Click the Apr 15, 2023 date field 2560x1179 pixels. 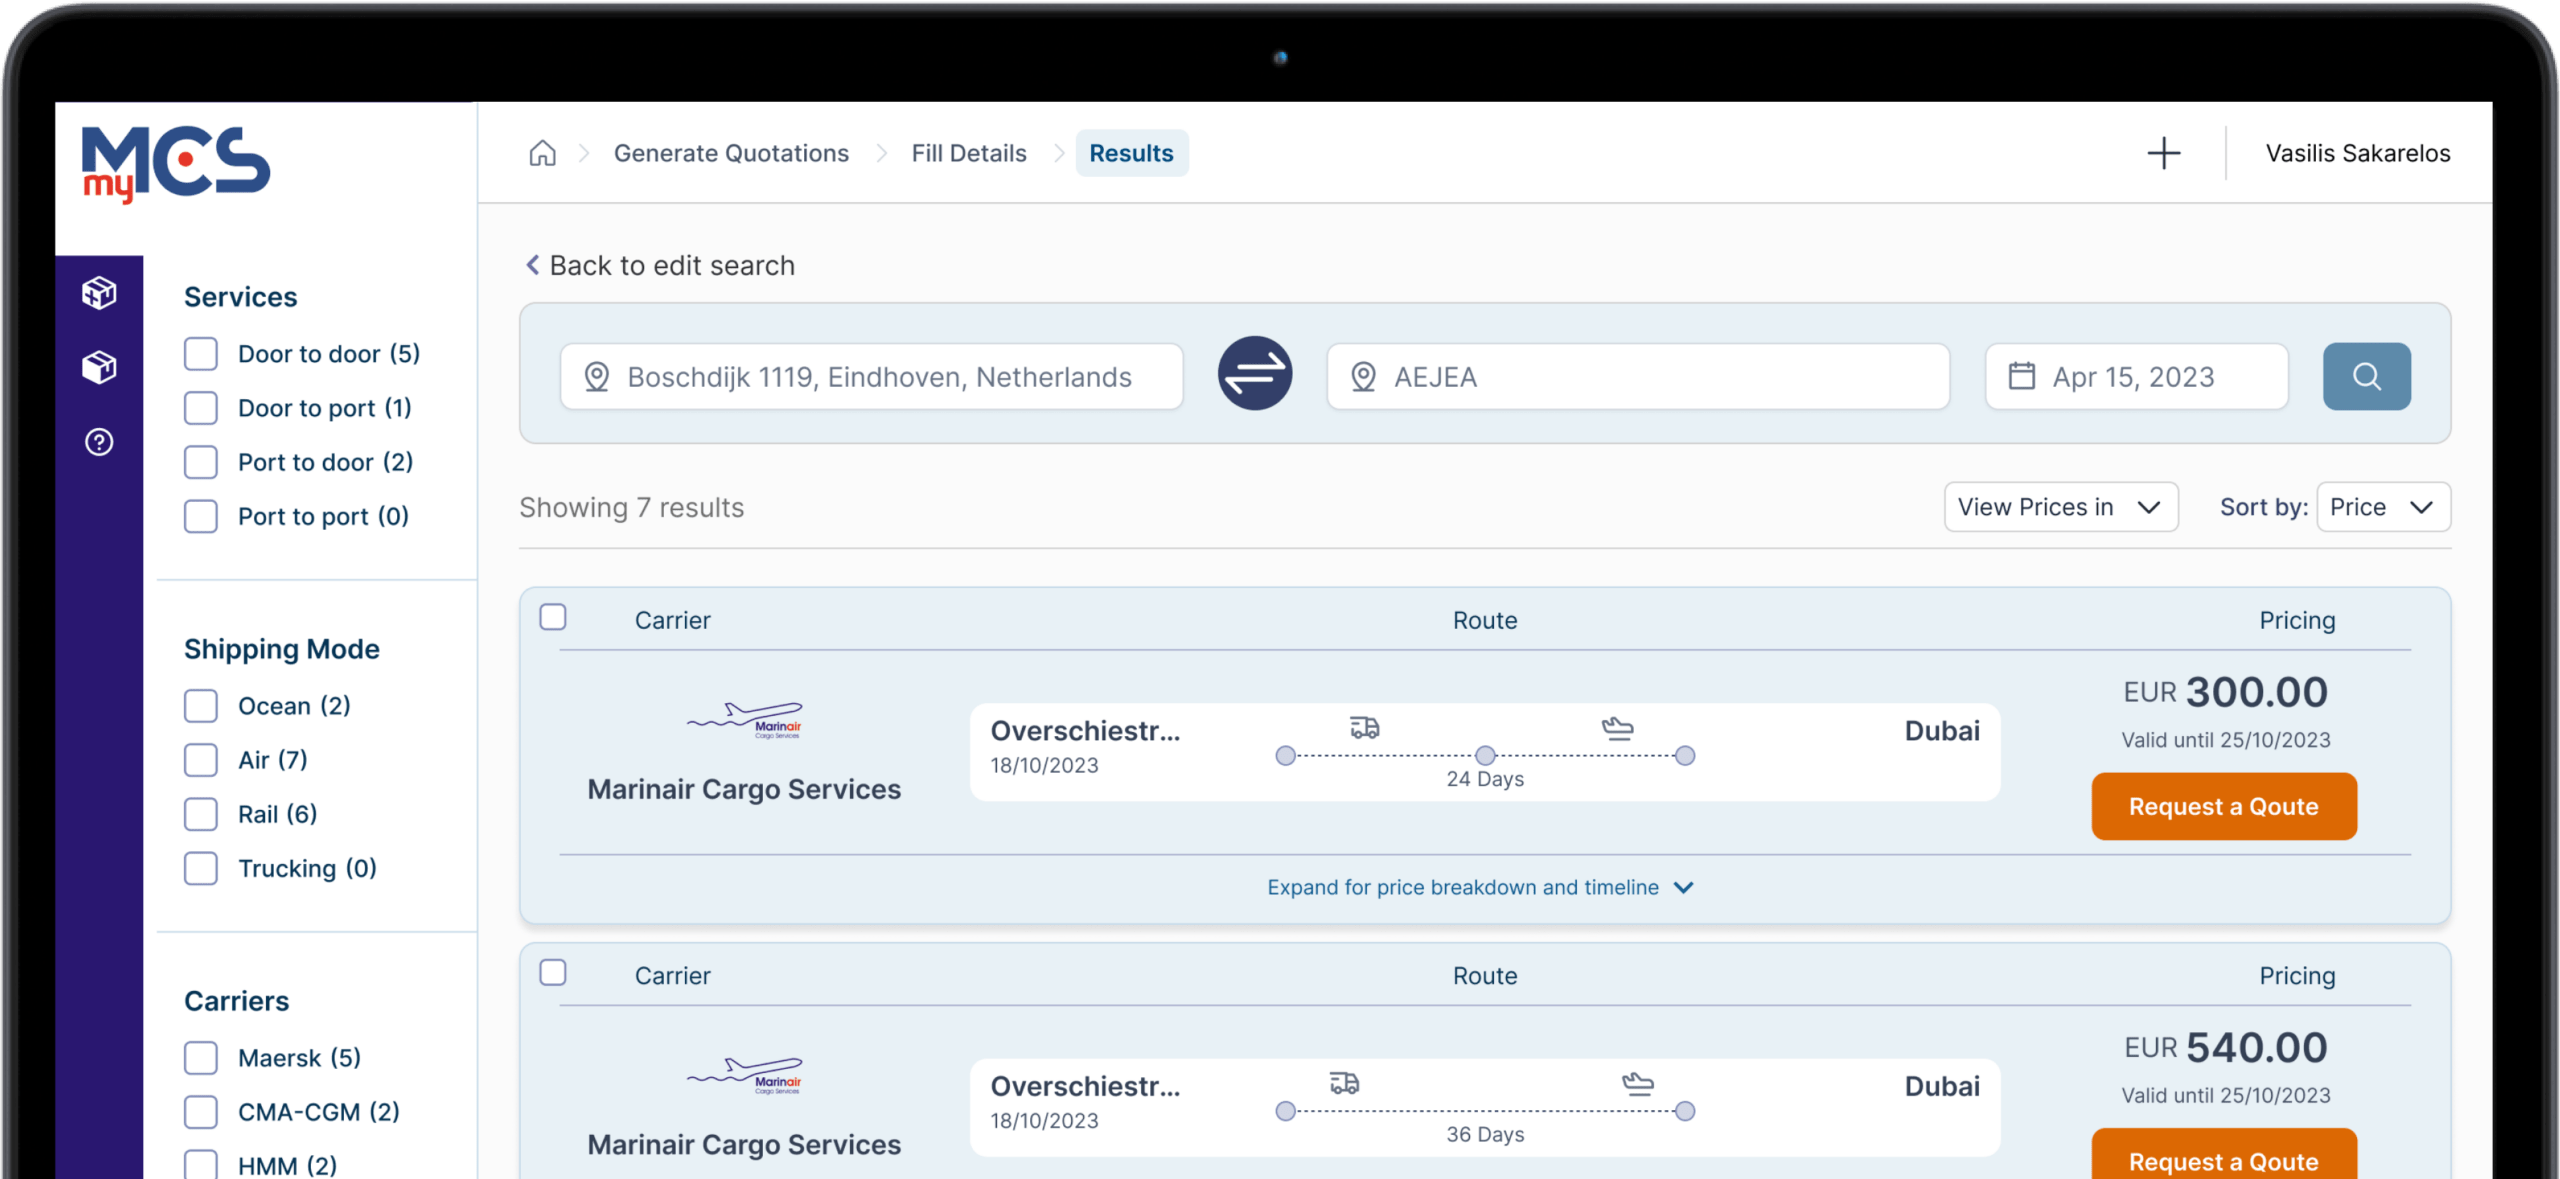click(2135, 377)
